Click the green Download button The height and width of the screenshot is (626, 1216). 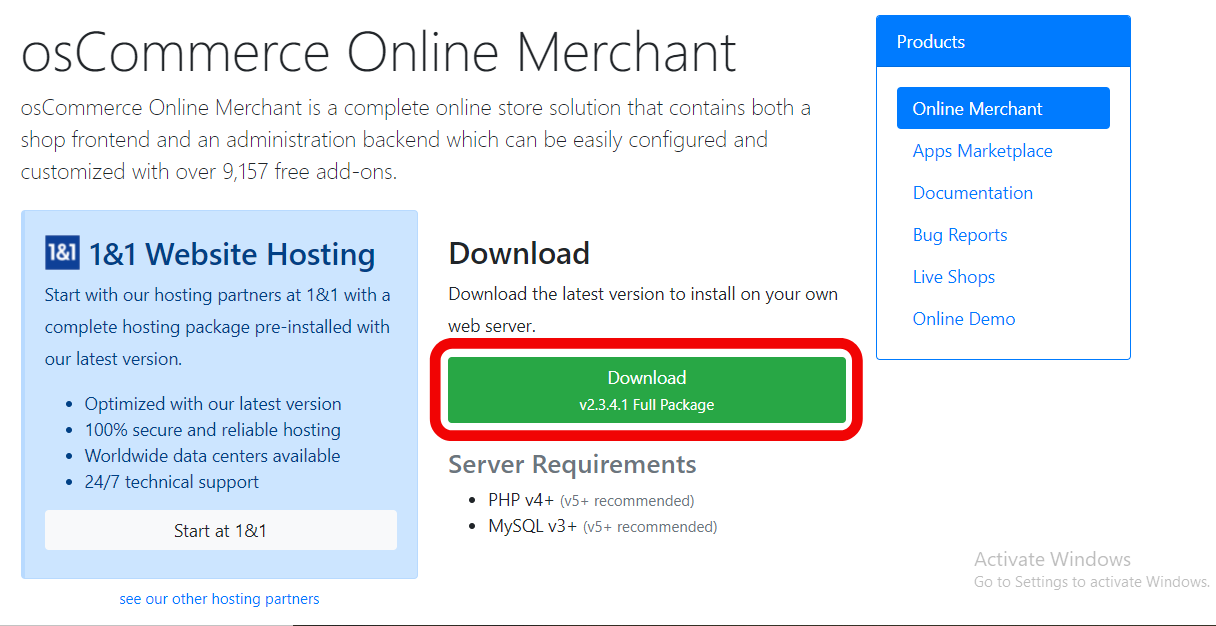(646, 389)
